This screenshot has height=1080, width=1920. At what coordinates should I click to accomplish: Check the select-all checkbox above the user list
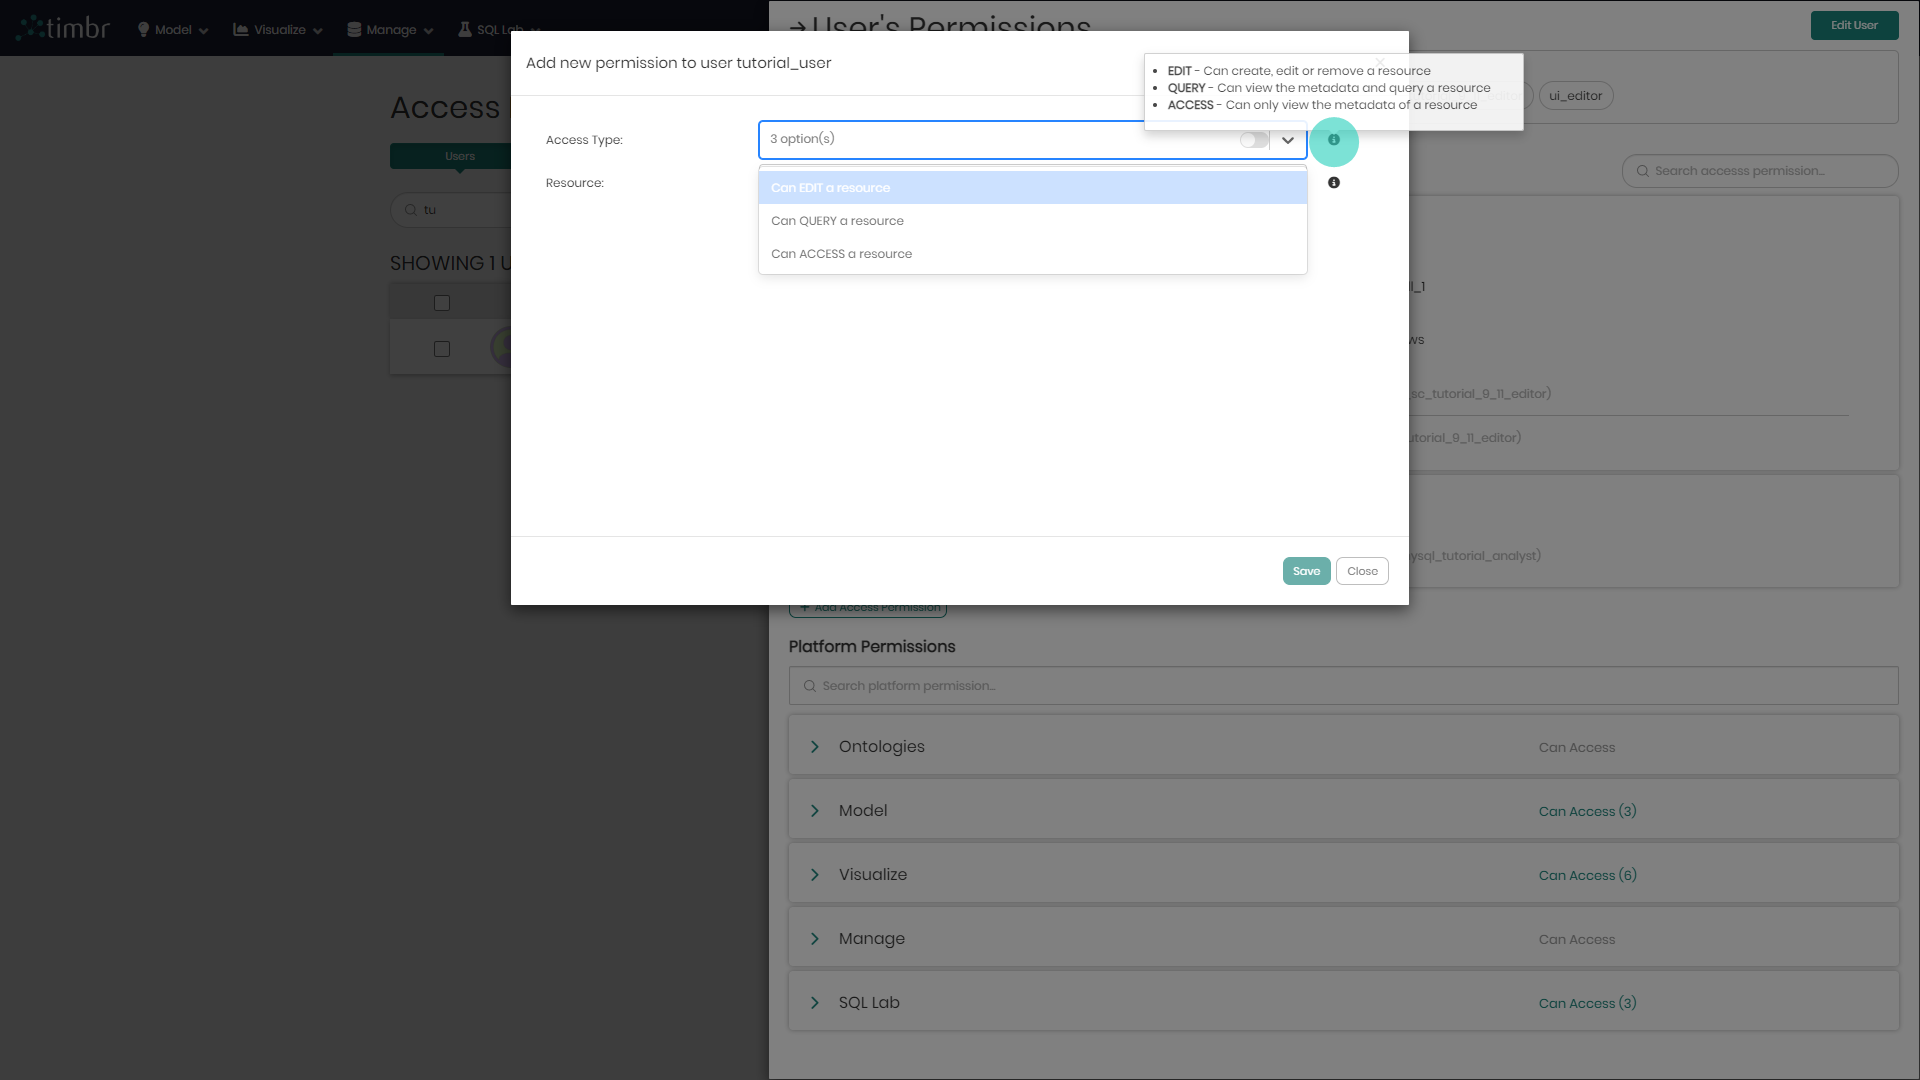[x=442, y=301]
